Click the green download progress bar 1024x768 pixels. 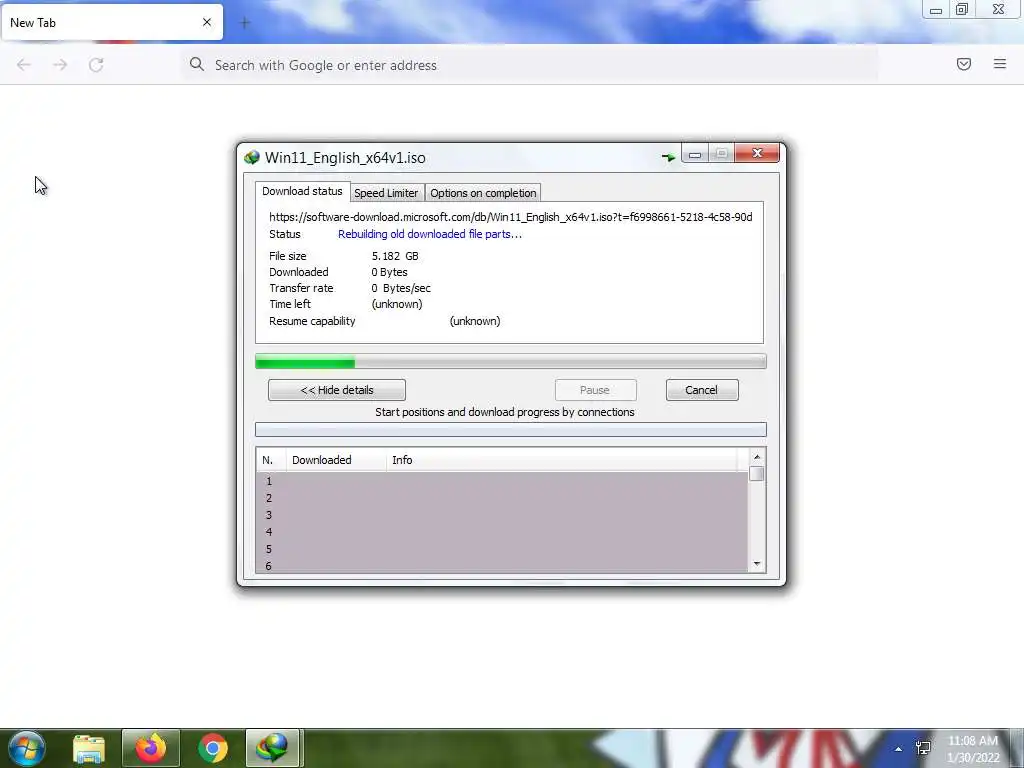pyautogui.click(x=511, y=361)
